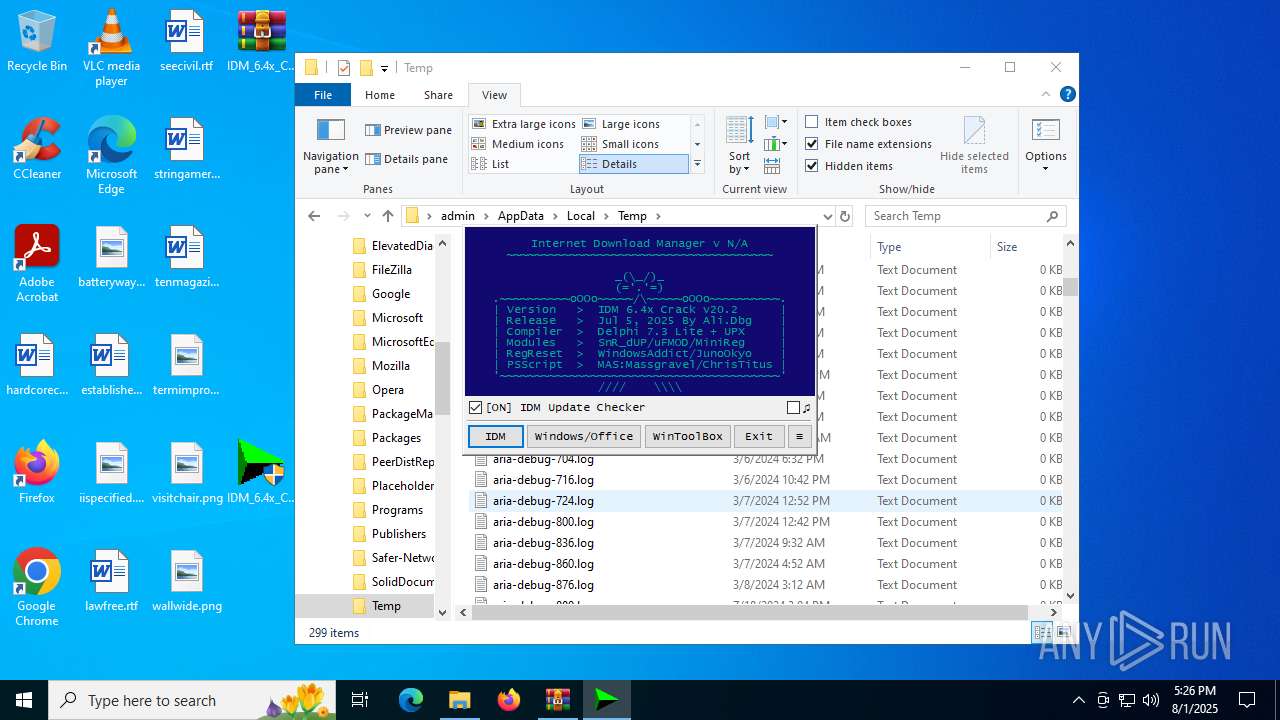Click the Details pane ribbon button

click(x=406, y=159)
